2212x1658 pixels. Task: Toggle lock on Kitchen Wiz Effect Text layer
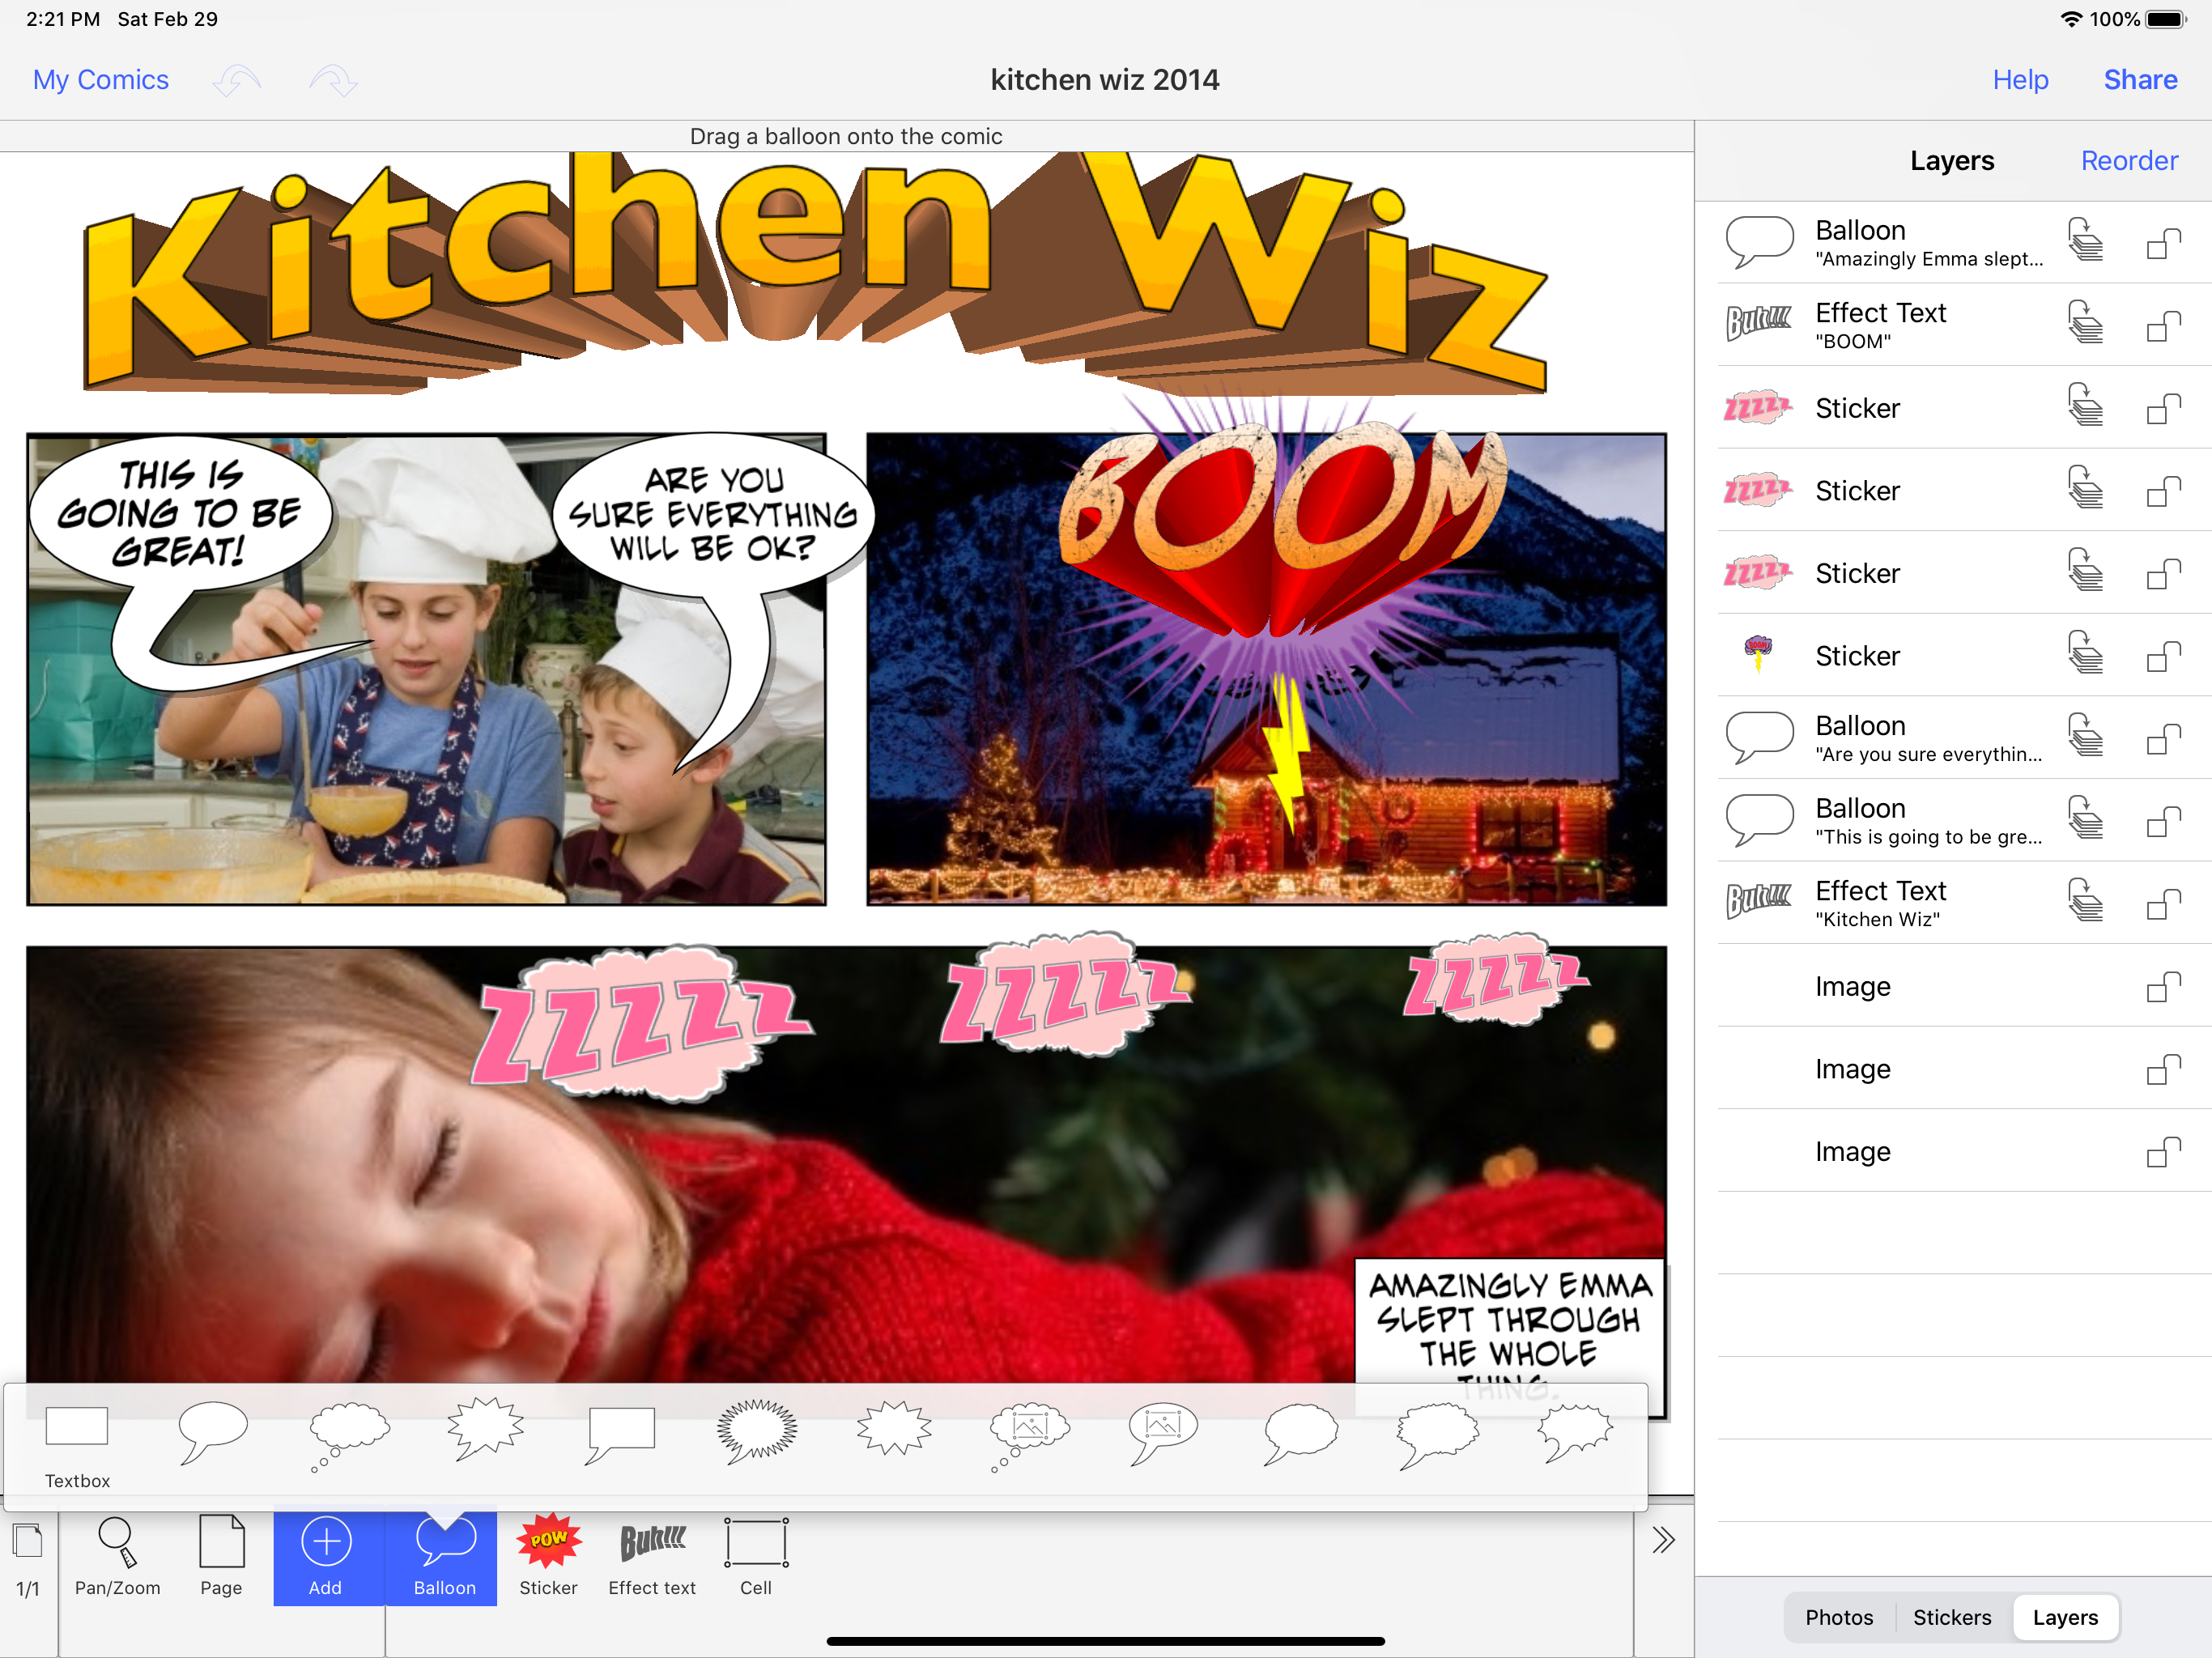[x=2163, y=904]
